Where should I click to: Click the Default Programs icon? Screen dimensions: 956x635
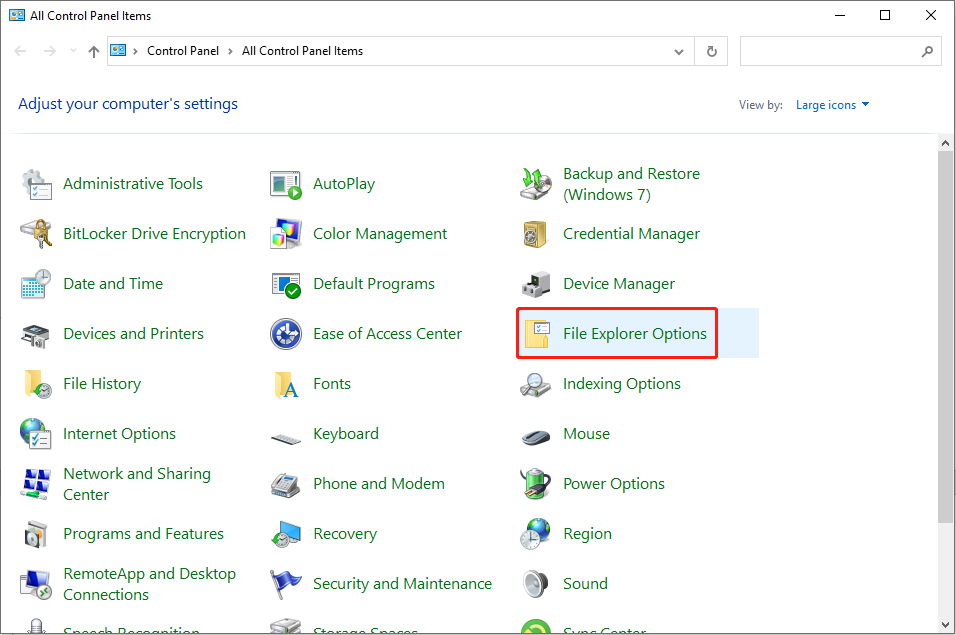pyautogui.click(x=286, y=284)
